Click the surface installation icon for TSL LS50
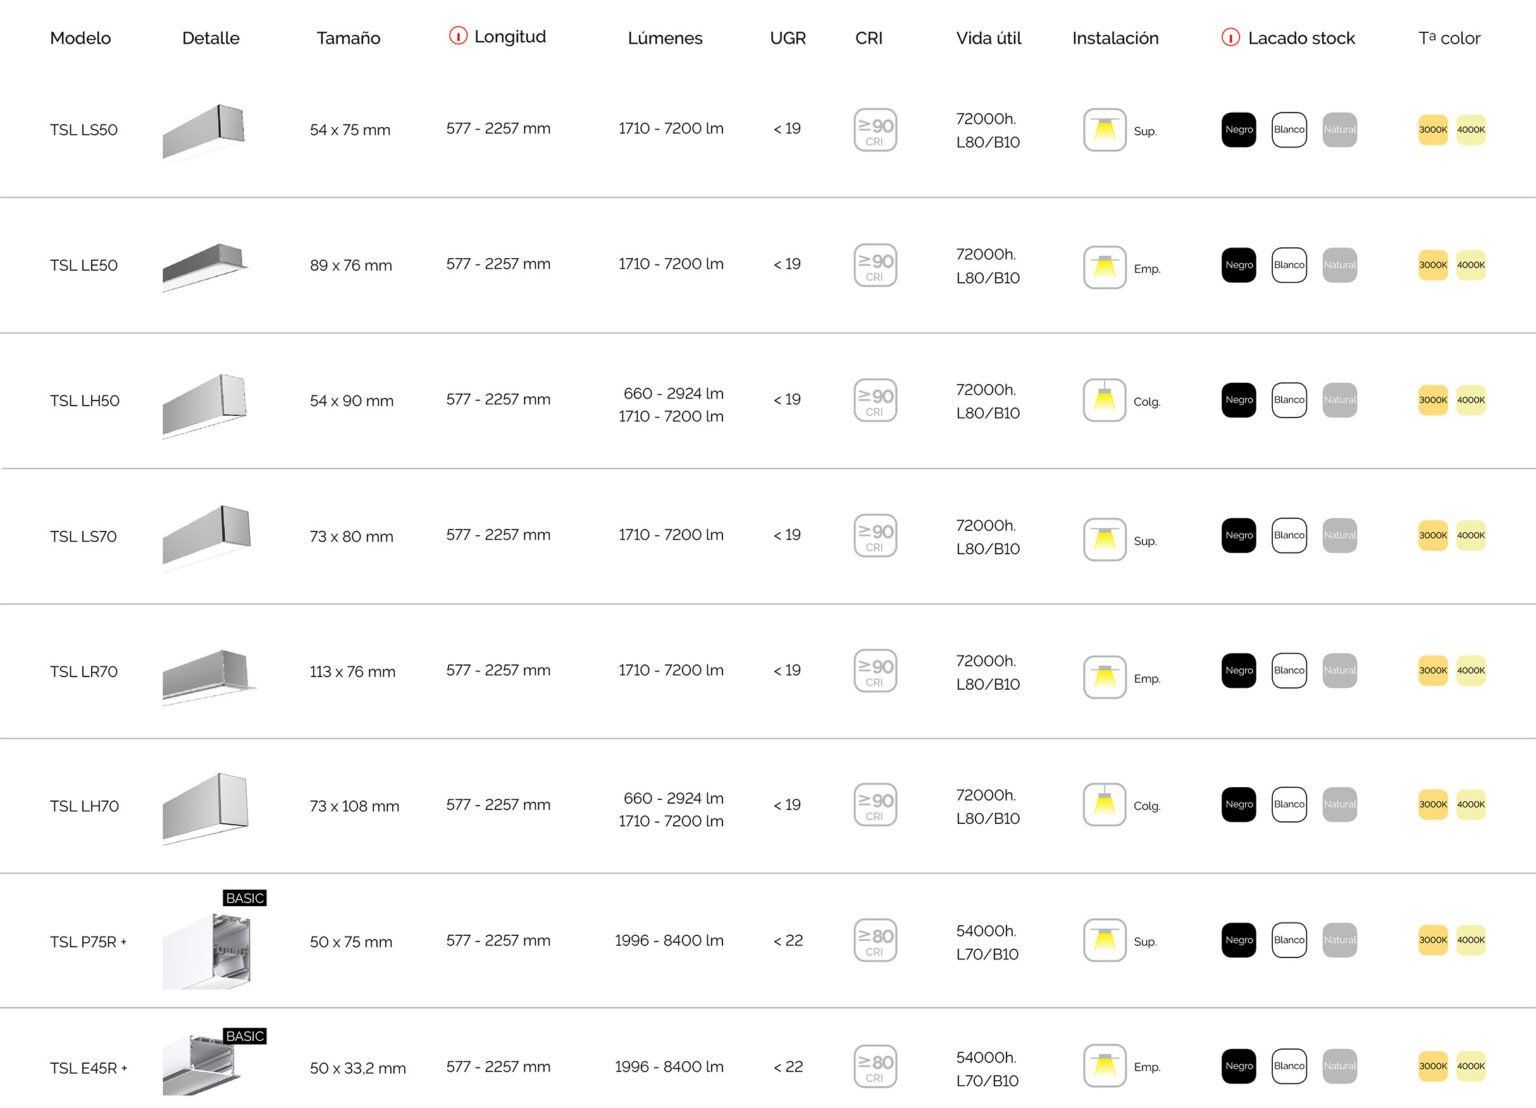Image resolution: width=1536 pixels, height=1108 pixels. 1104,130
